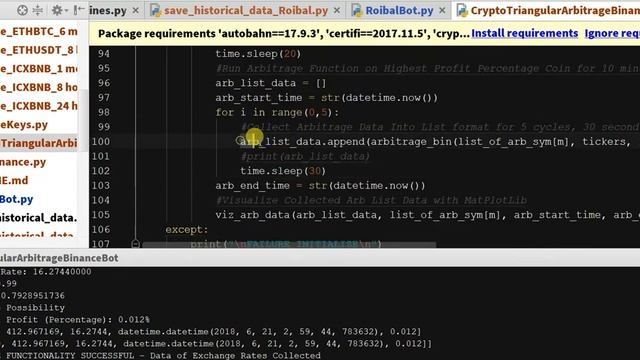Select ularArbitrageBinanceBot run tab

point(59,258)
